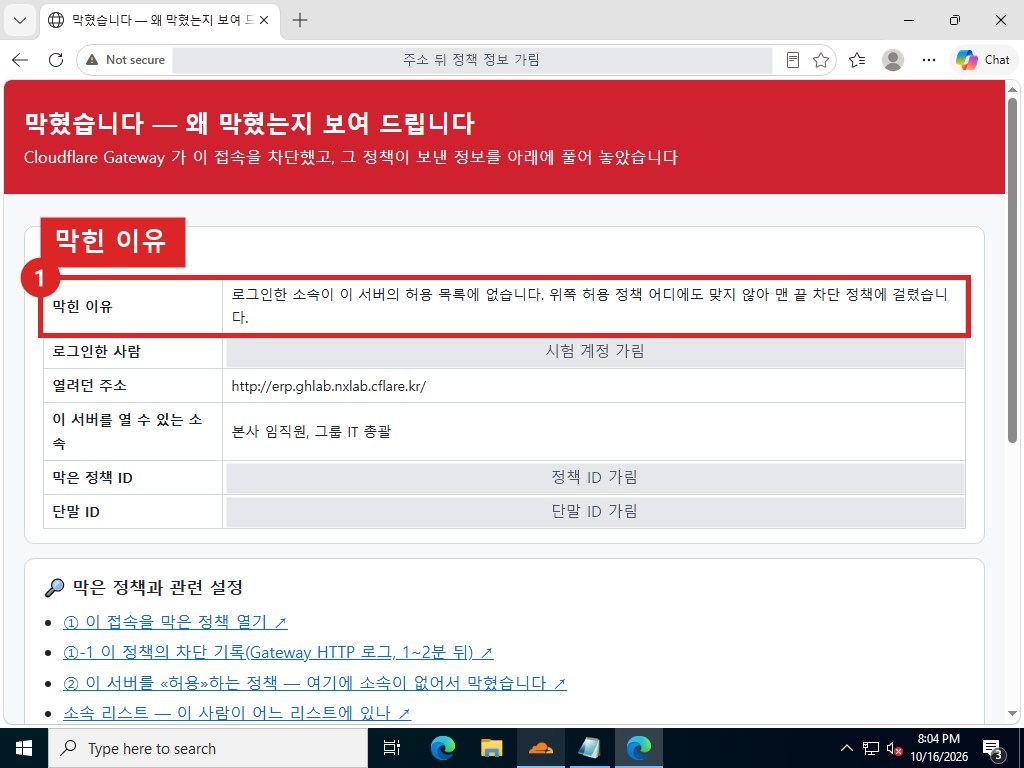1024x768 pixels.
Task: Add page to favorites with star icon
Action: point(821,60)
